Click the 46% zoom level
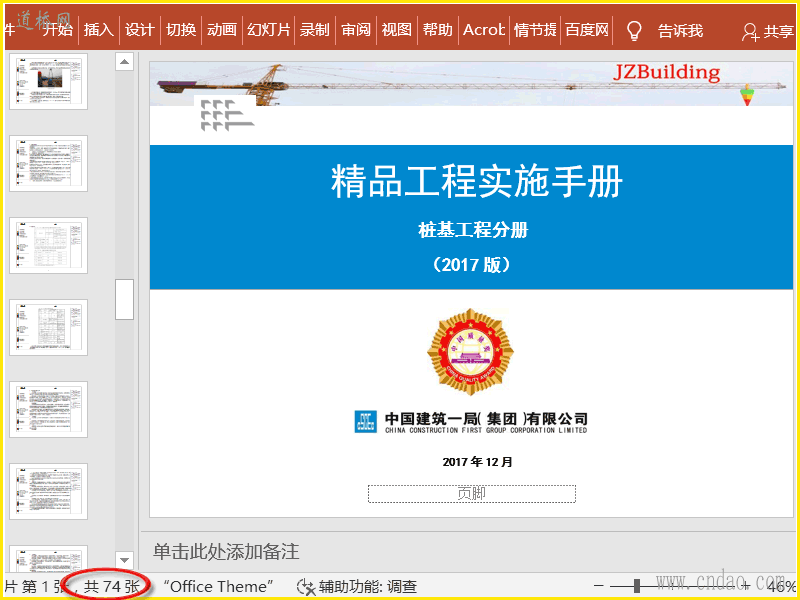800x600 pixels. click(x=782, y=587)
